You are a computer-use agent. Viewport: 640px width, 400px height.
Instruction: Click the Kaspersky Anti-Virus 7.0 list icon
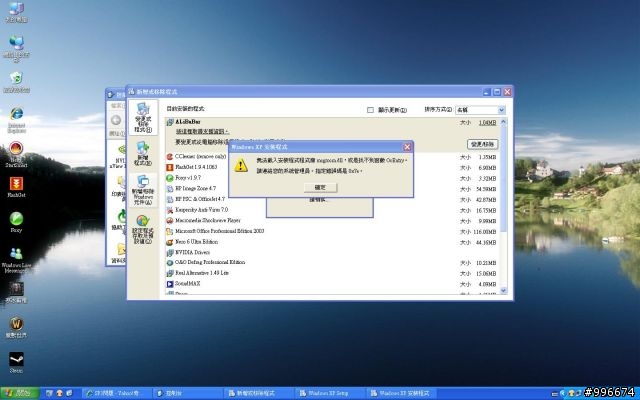(170, 210)
